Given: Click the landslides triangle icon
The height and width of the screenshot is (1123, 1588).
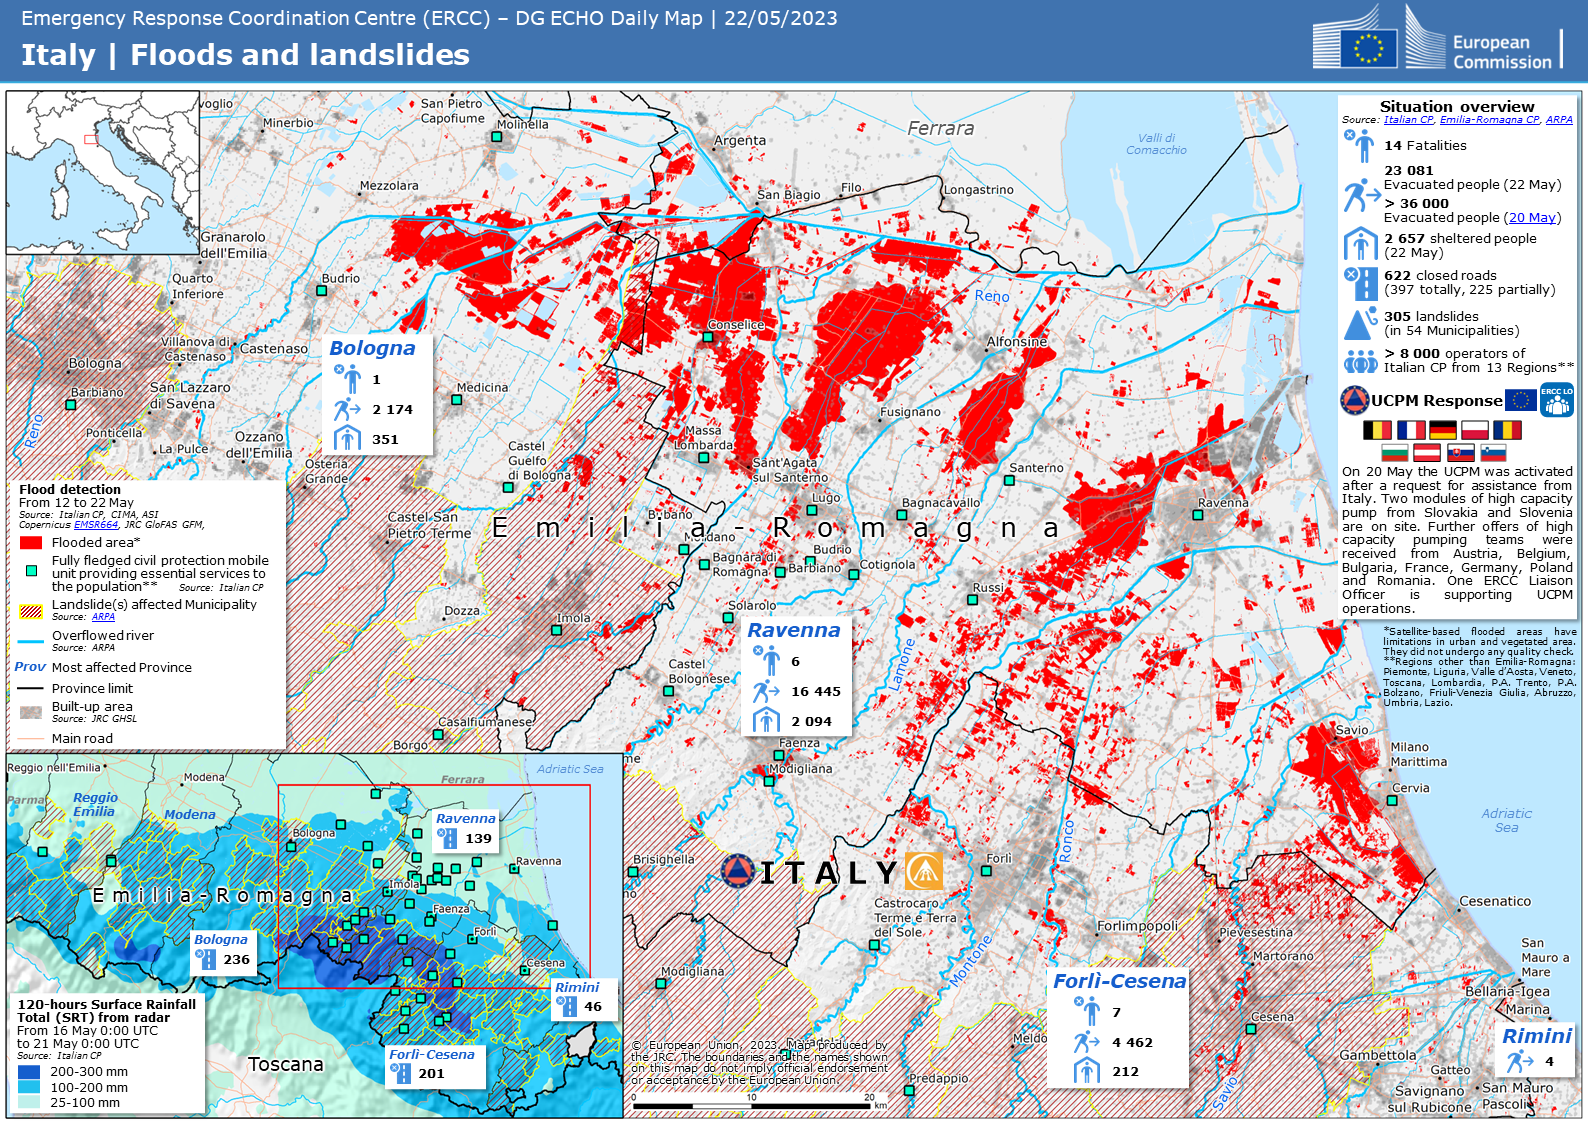Looking at the screenshot, I should click(x=1360, y=324).
